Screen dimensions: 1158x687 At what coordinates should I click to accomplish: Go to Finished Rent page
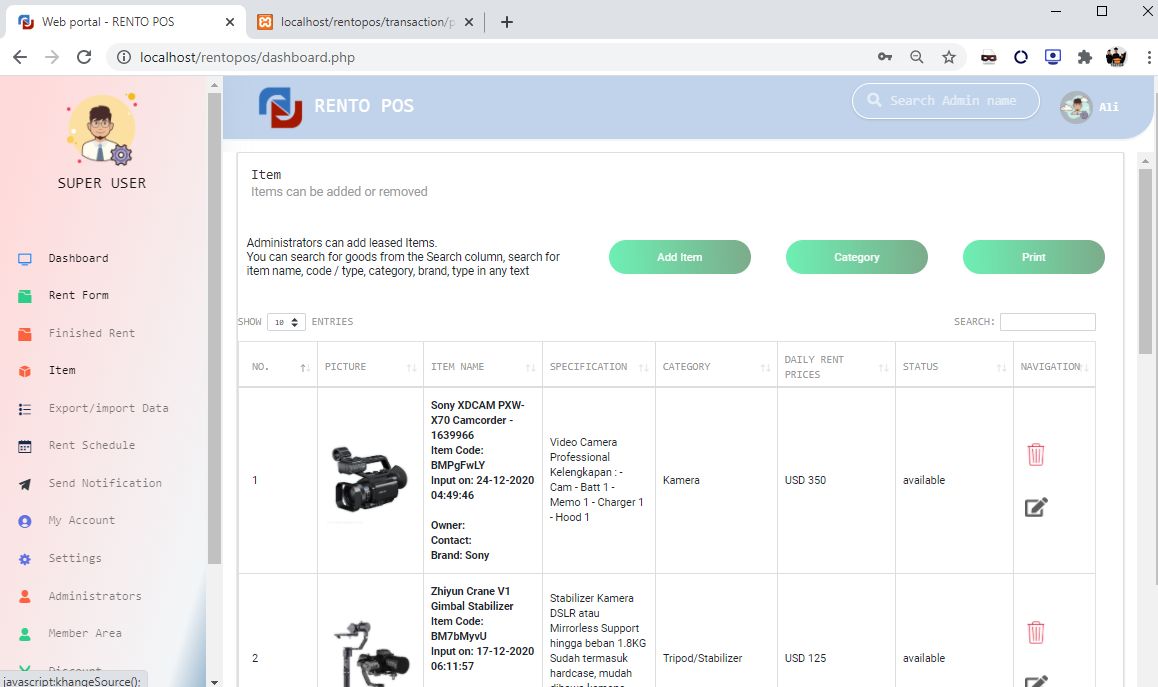92,333
